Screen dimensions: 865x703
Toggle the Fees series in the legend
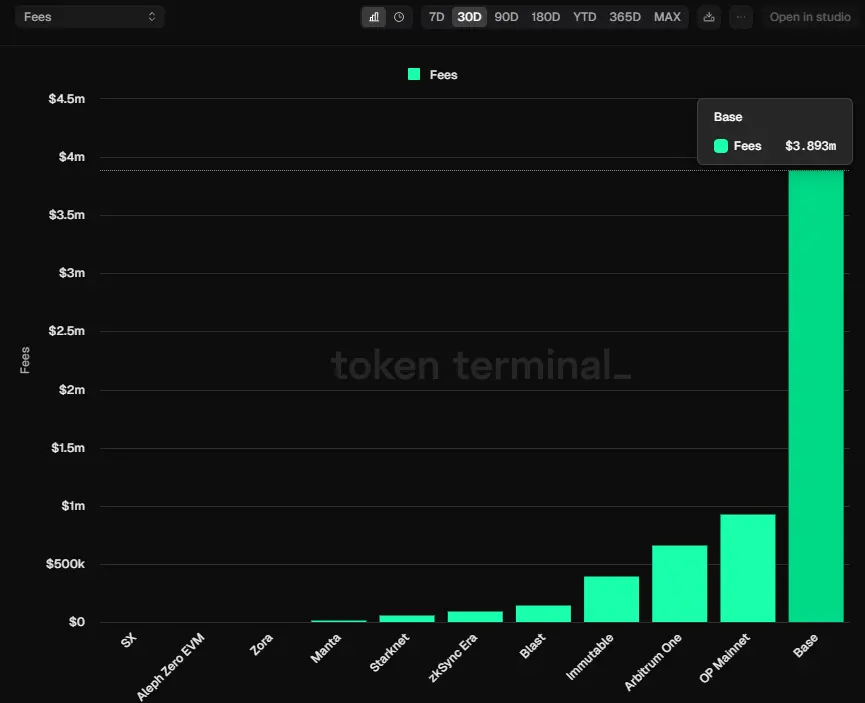point(431,74)
